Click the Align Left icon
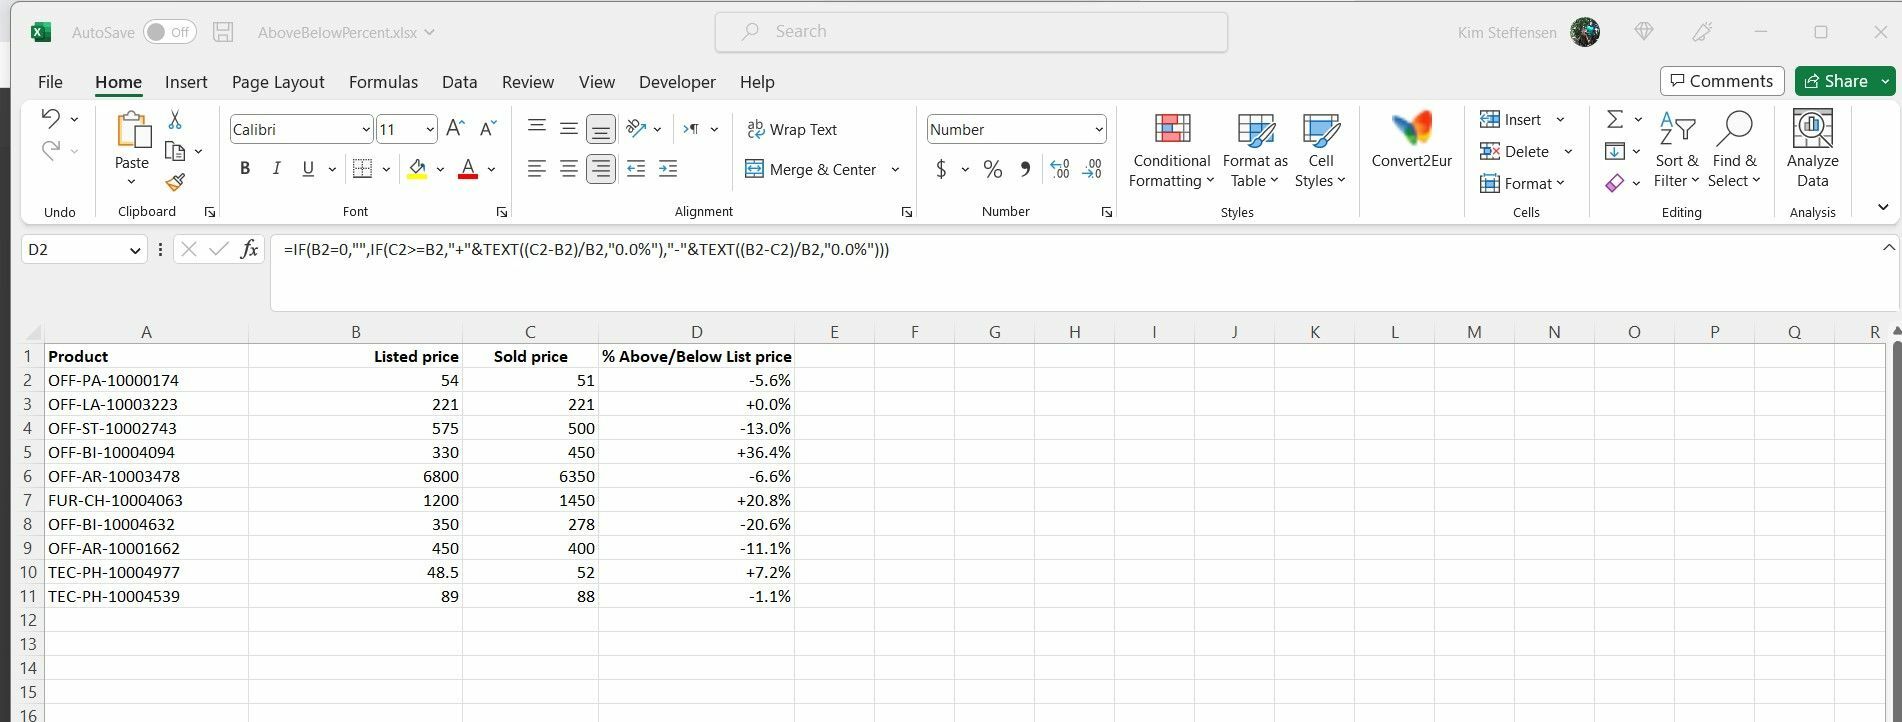The width and height of the screenshot is (1902, 722). [537, 169]
